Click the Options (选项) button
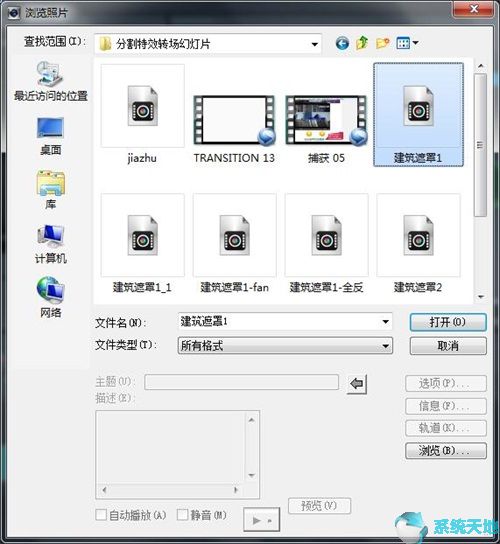The width and height of the screenshot is (500, 544). tap(446, 383)
